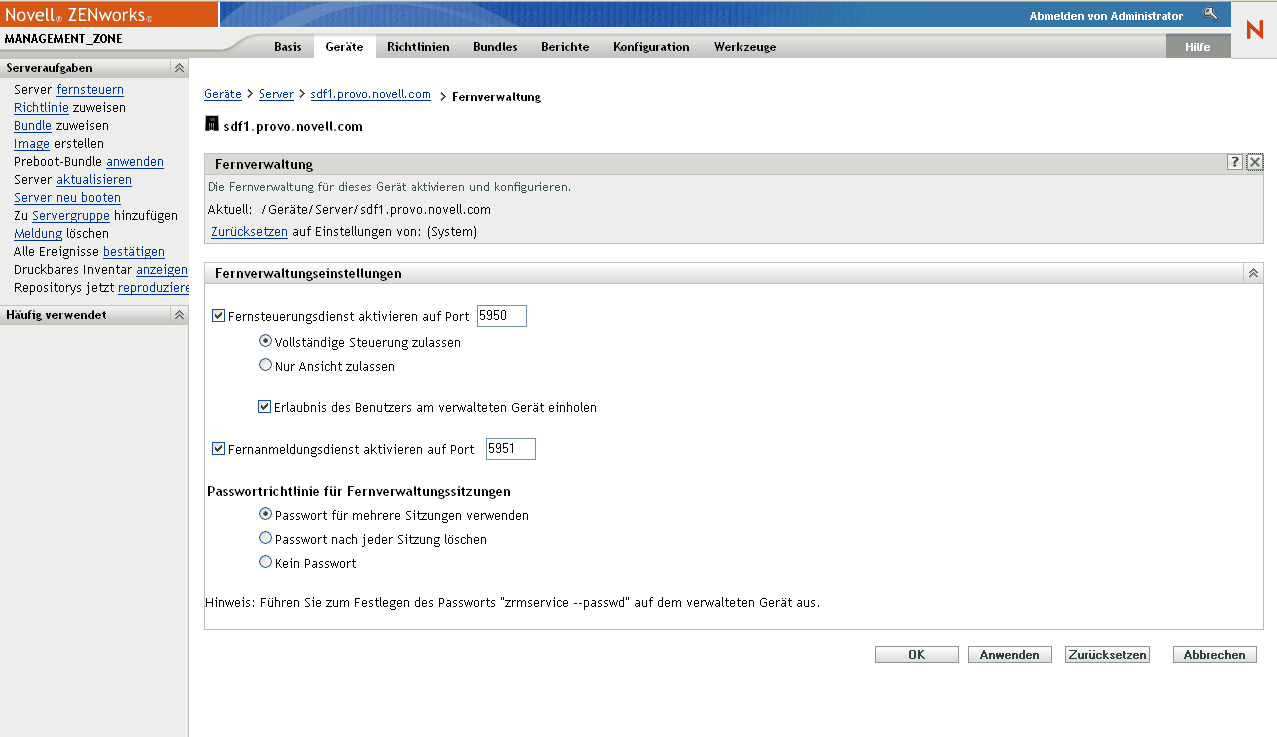Toggle Erlaubnis des Benutzers einholen checkbox

pyautogui.click(x=264, y=407)
